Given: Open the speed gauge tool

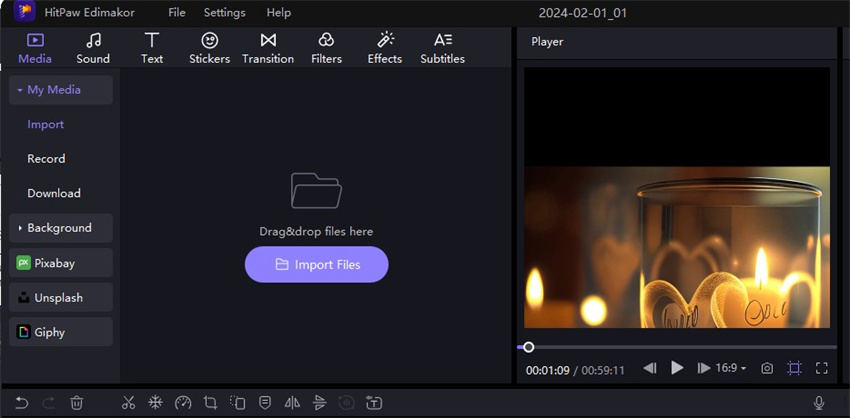Looking at the screenshot, I should click(x=182, y=402).
